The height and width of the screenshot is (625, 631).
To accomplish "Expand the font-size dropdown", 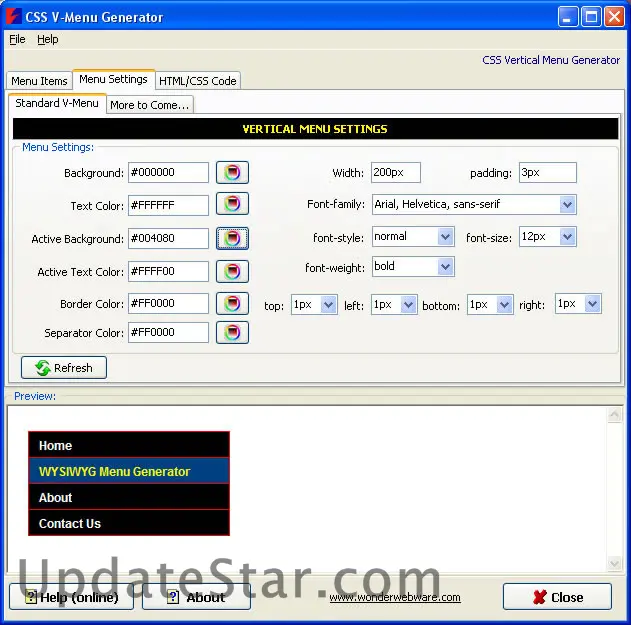I will tap(567, 237).
